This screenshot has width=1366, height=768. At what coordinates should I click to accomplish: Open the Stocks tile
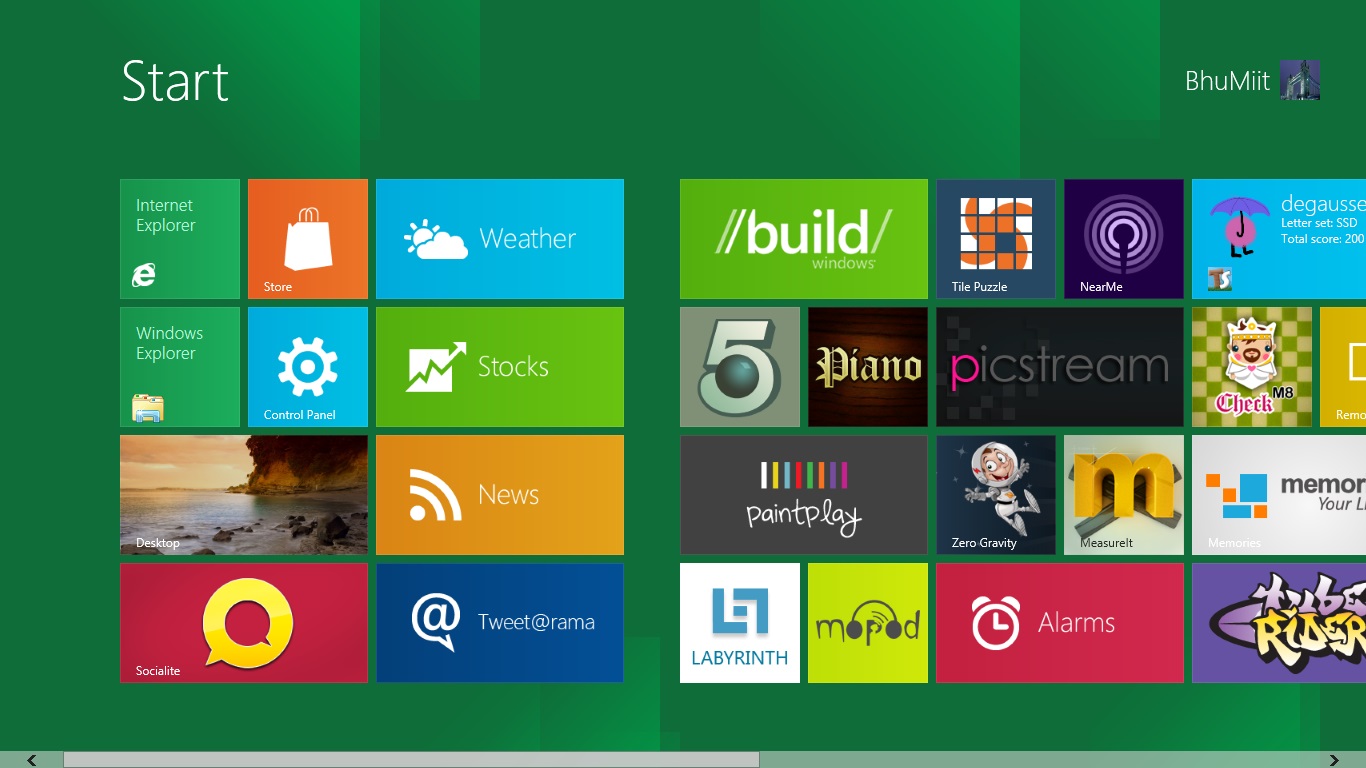tap(500, 367)
